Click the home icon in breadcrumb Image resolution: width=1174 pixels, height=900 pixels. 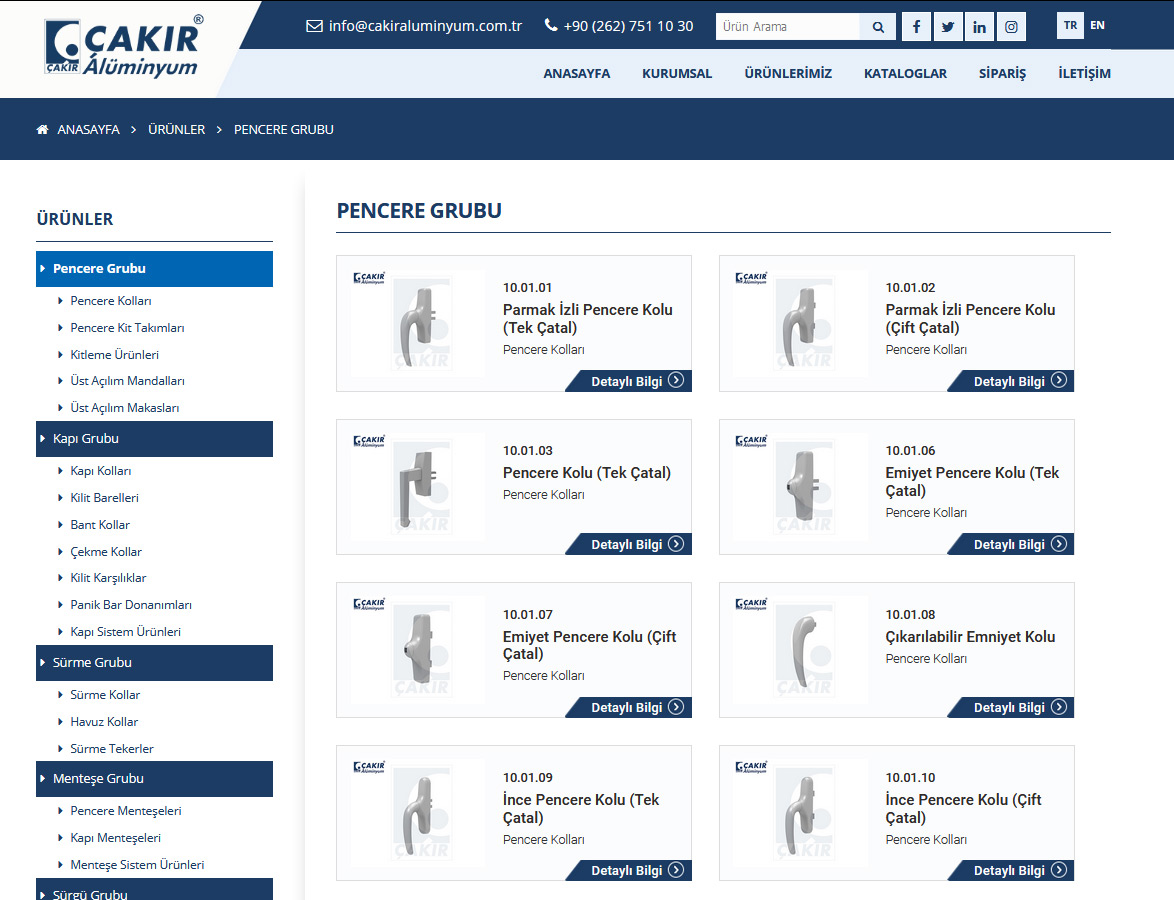[x=42, y=130]
